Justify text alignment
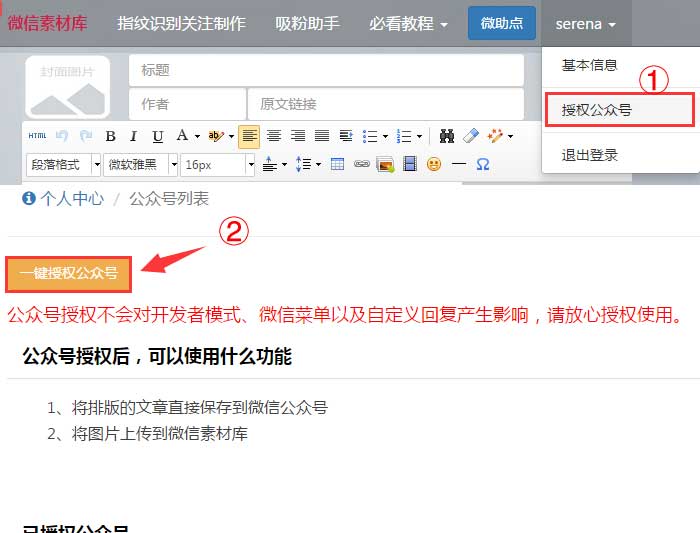The height and width of the screenshot is (533, 700). [x=322, y=136]
